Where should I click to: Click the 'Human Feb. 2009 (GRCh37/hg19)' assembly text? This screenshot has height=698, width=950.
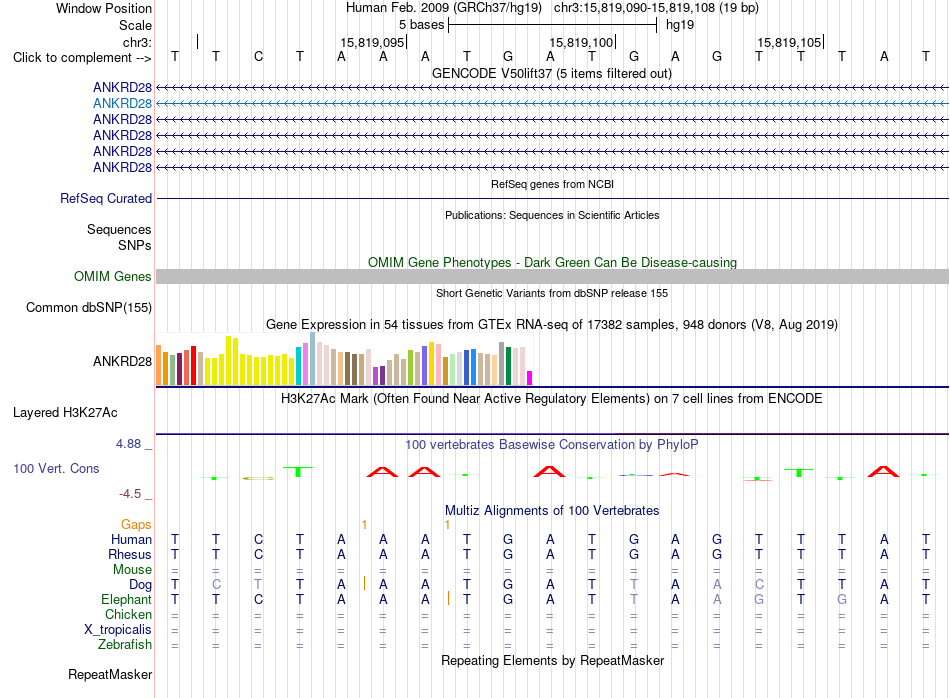(443, 8)
